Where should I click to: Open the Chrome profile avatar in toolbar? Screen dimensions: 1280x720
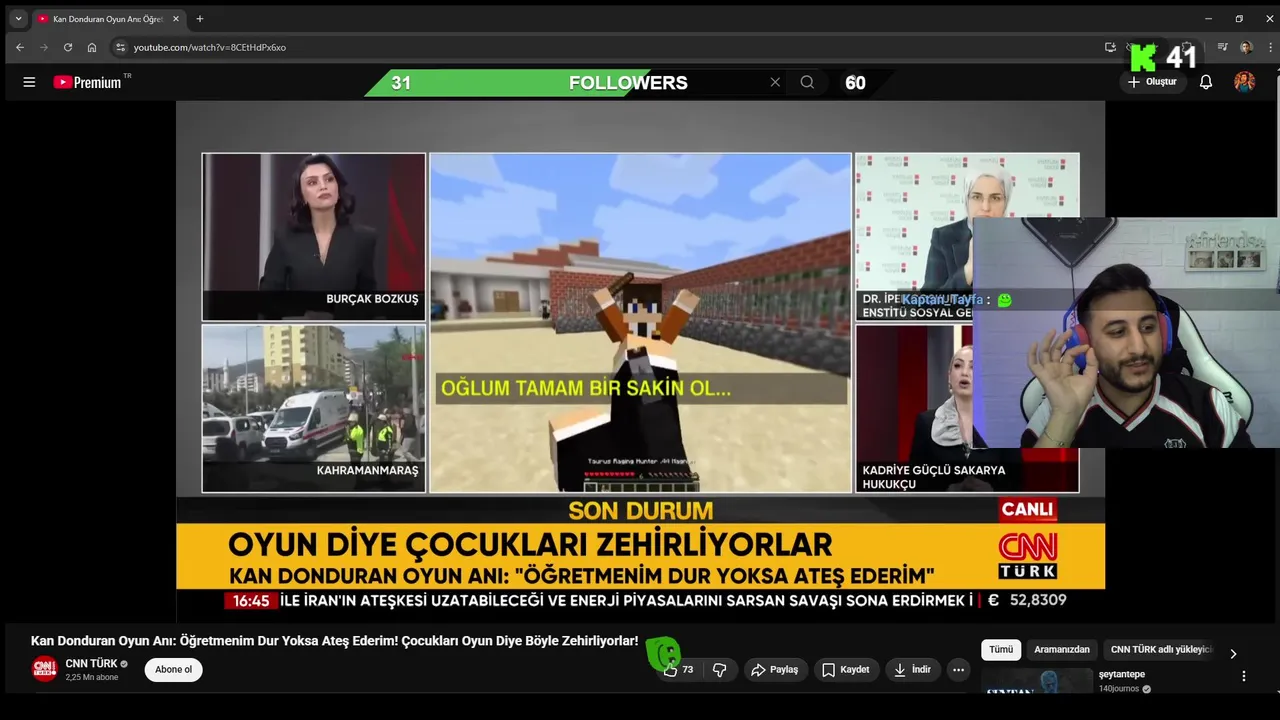1246,47
